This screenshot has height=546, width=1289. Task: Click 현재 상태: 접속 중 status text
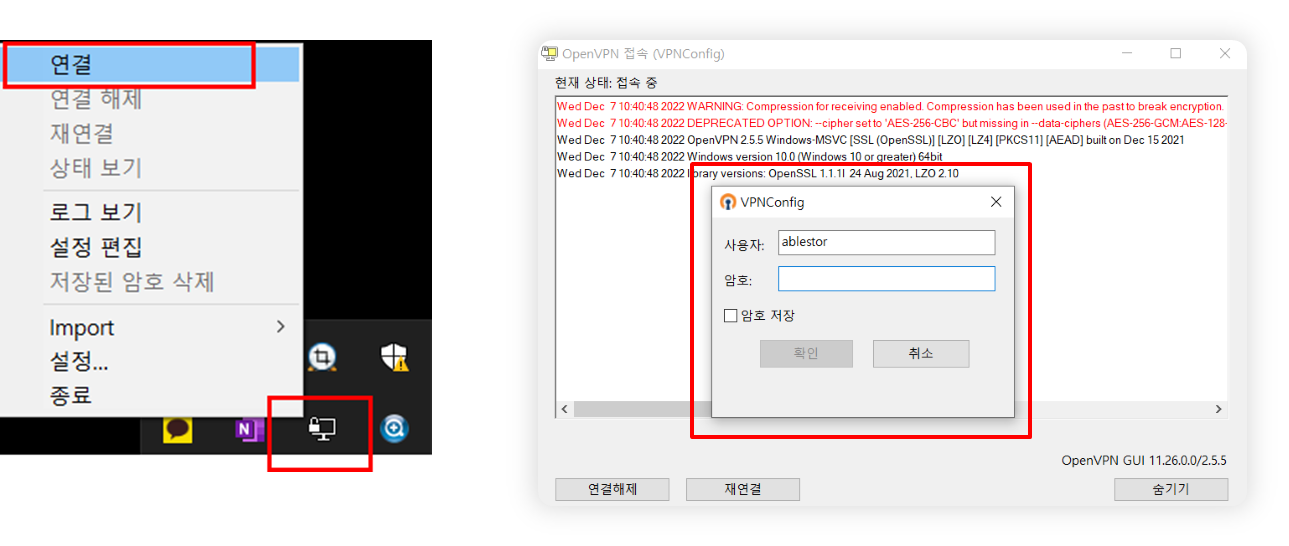(x=606, y=83)
